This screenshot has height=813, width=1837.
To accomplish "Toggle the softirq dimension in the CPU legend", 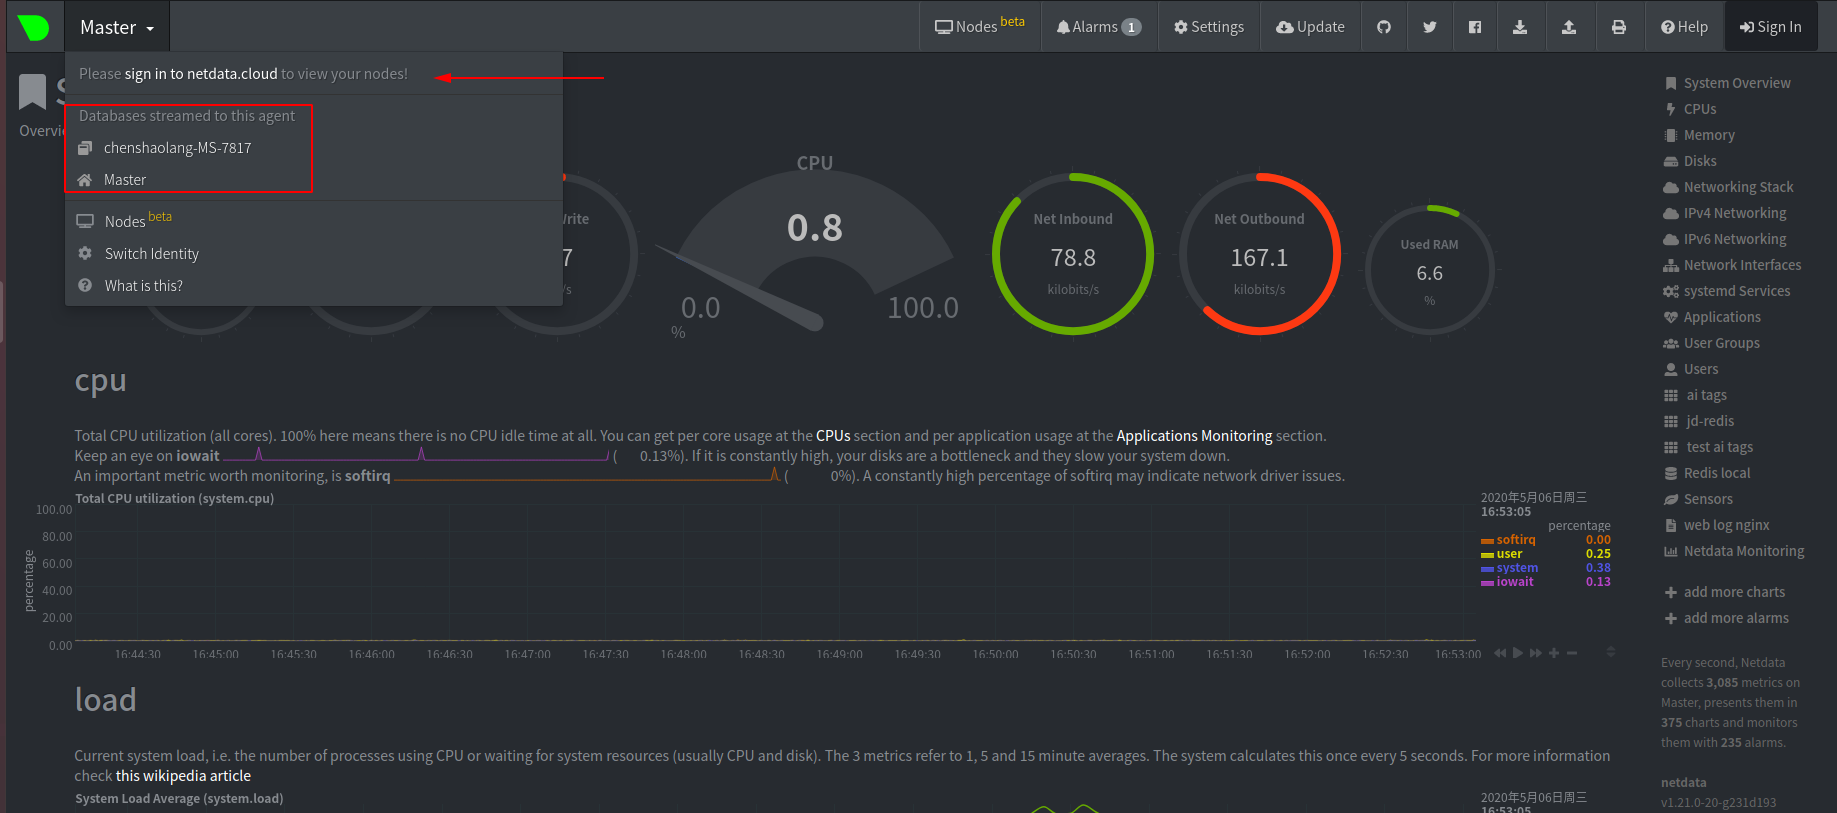I will [1515, 540].
